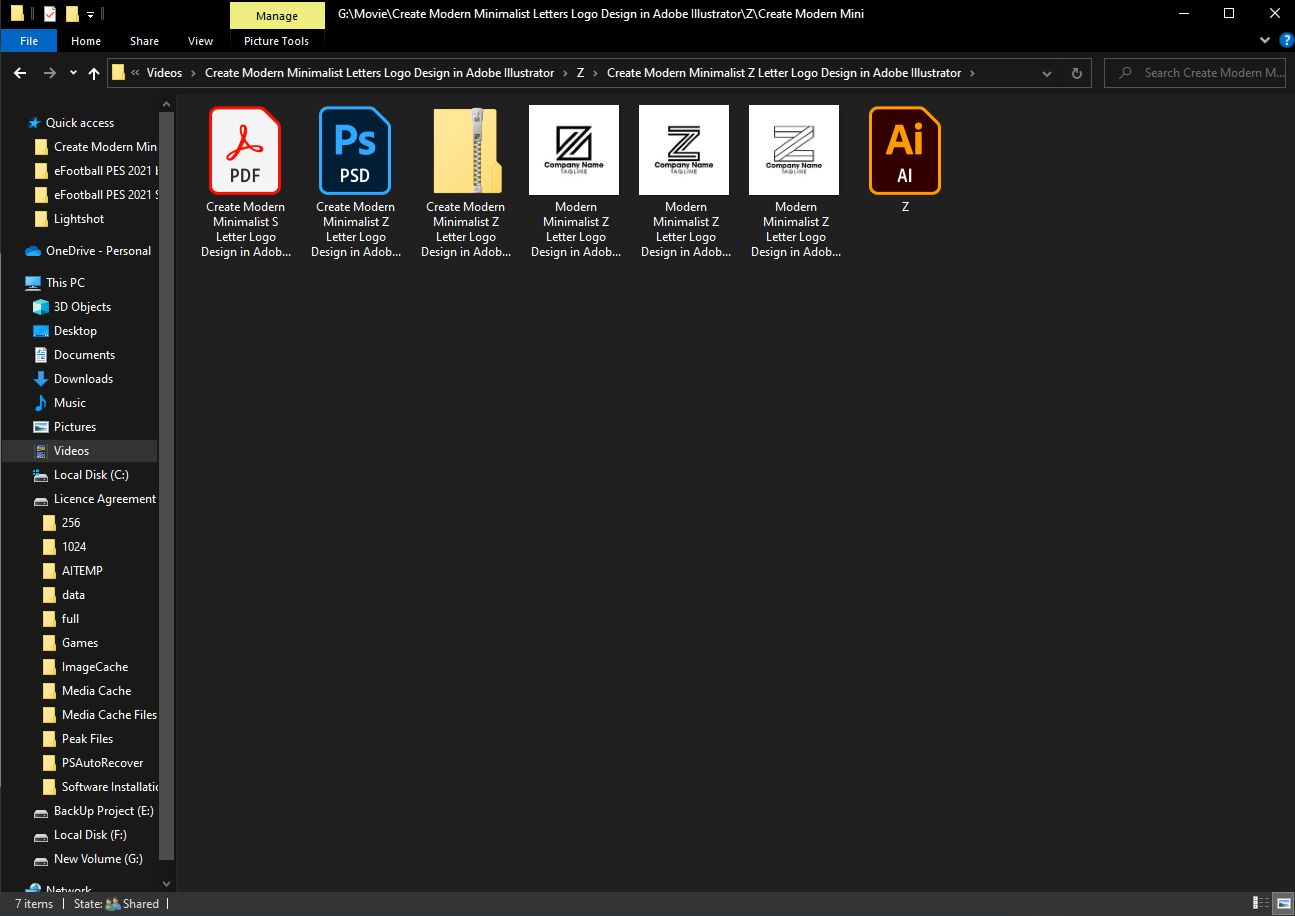Open Music in the navigation pane
This screenshot has width=1295, height=916.
click(x=70, y=403)
